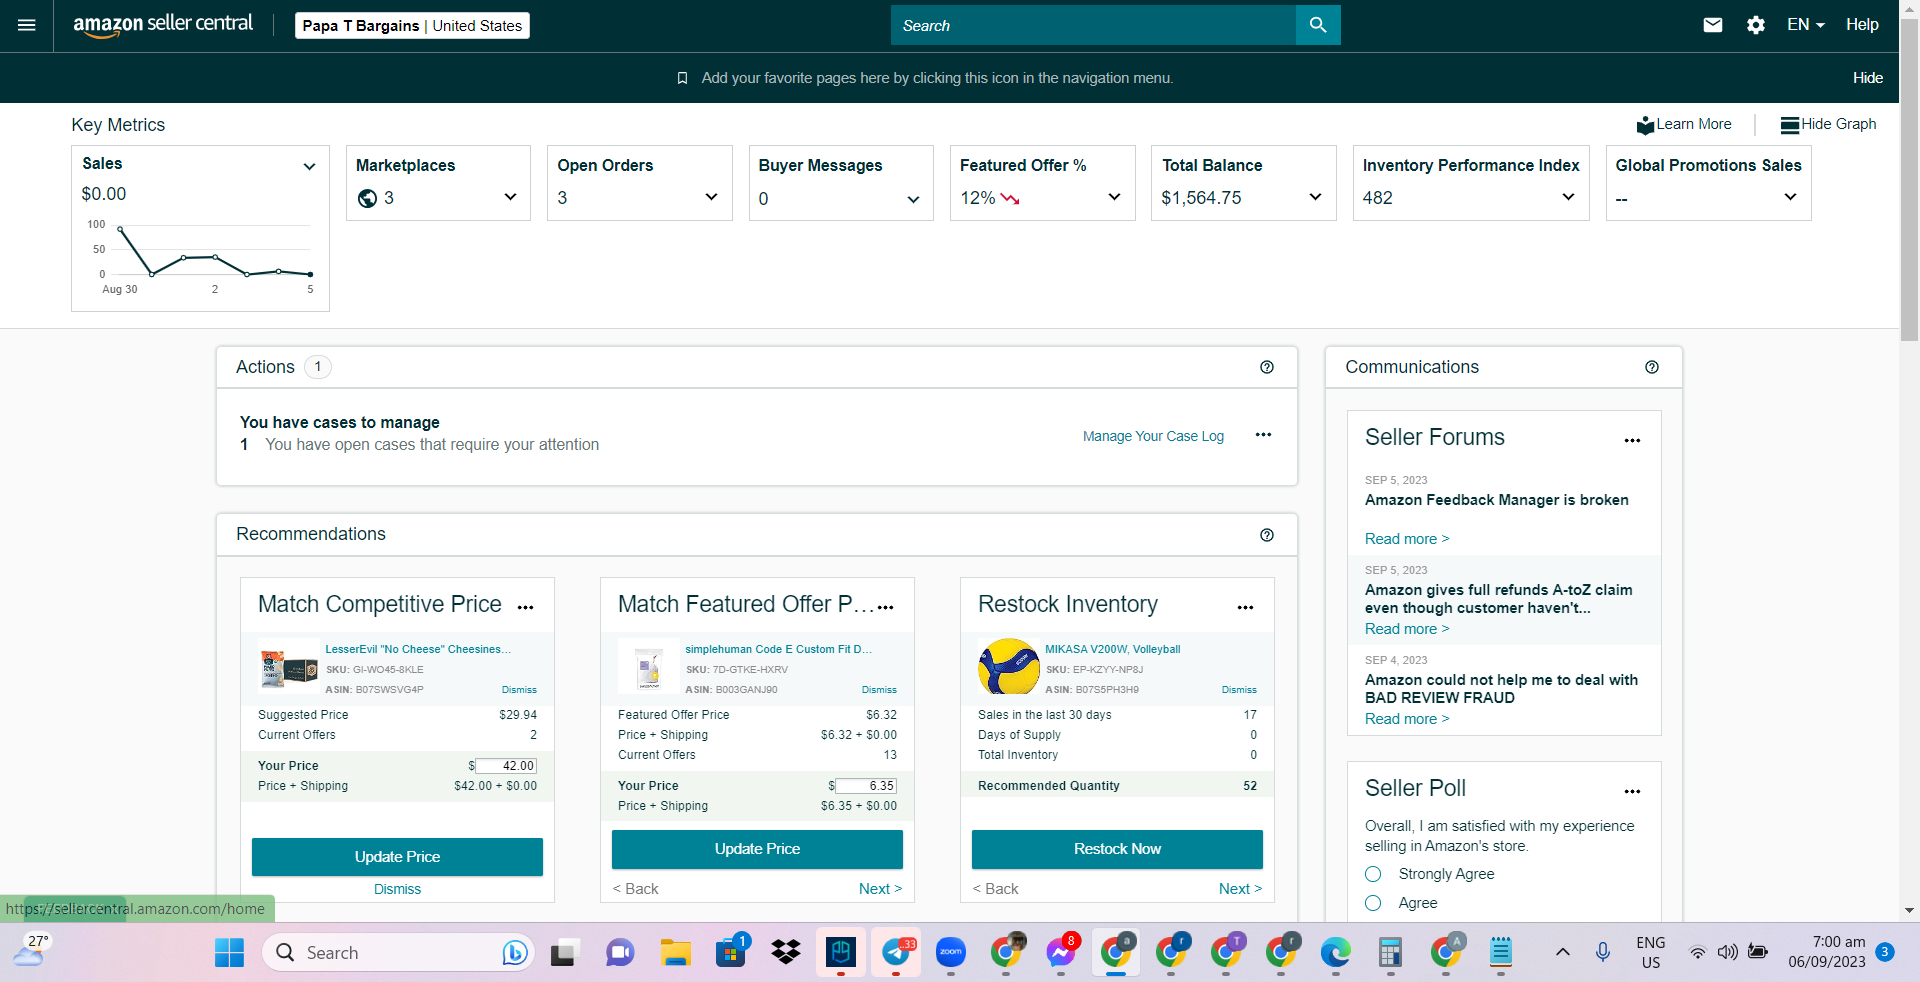Open help for the Actions panel
Viewport: 1920px width, 982px height.
point(1267,367)
